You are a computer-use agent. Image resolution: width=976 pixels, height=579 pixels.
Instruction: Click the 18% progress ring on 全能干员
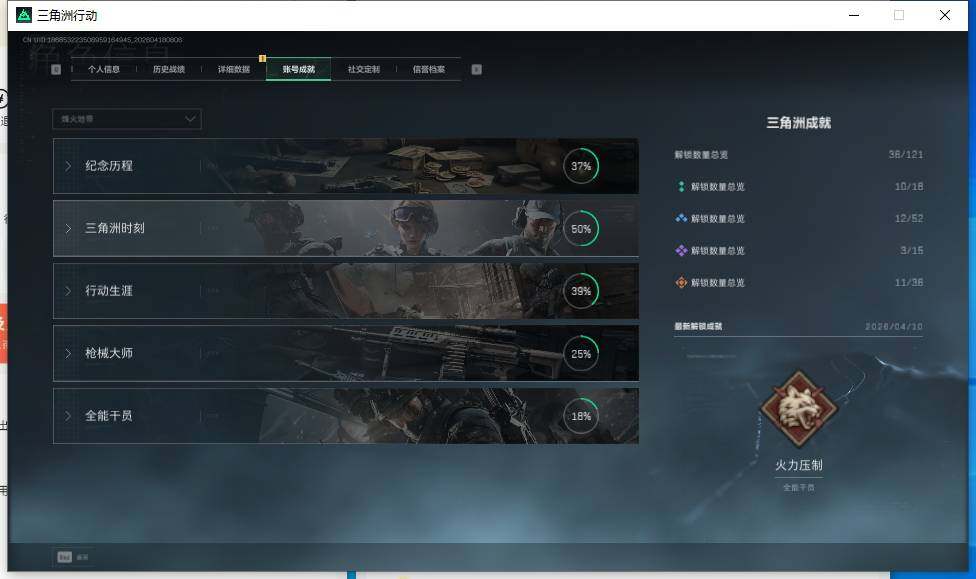[581, 416]
